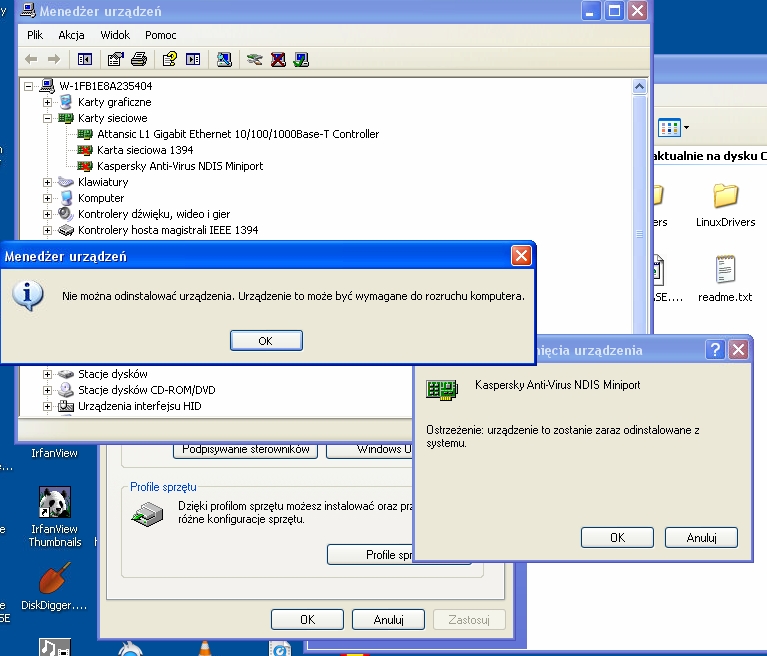Viewport: 767px width, 656px height.
Task: Click OK in the uninstall error message box
Action: click(266, 341)
